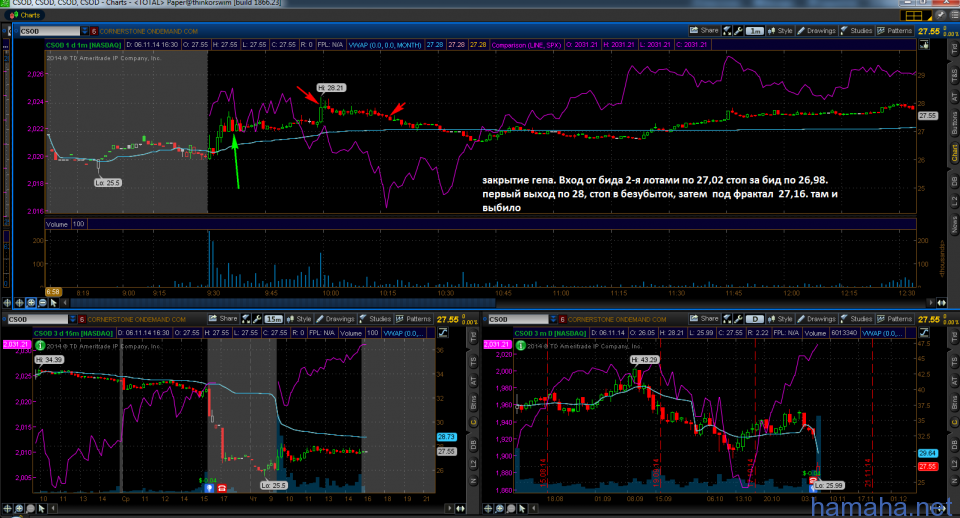The height and width of the screenshot is (518, 960).
Task: Open the flask quick study icon in top chart
Action: coord(727,31)
